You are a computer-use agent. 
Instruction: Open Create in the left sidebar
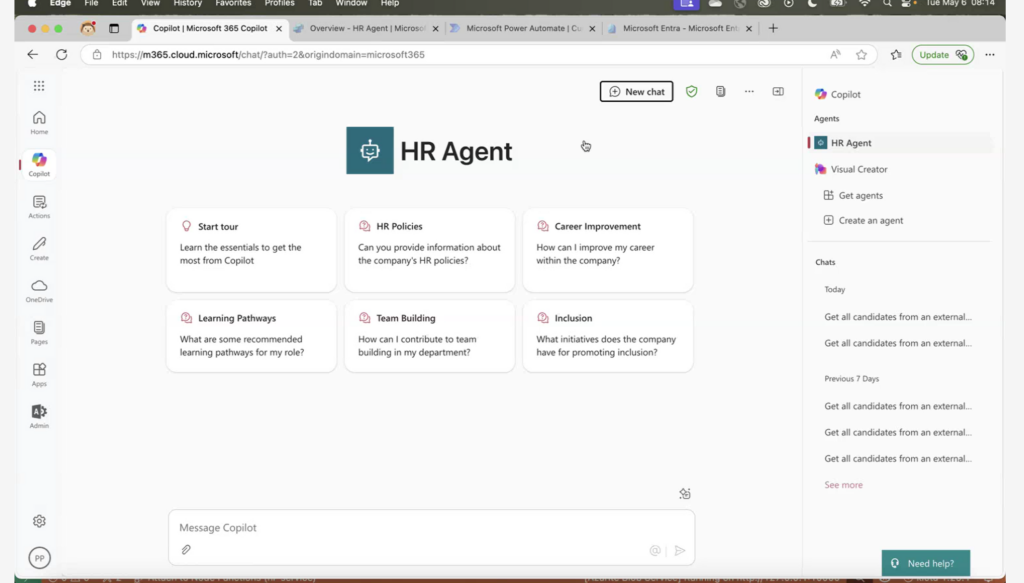39,248
